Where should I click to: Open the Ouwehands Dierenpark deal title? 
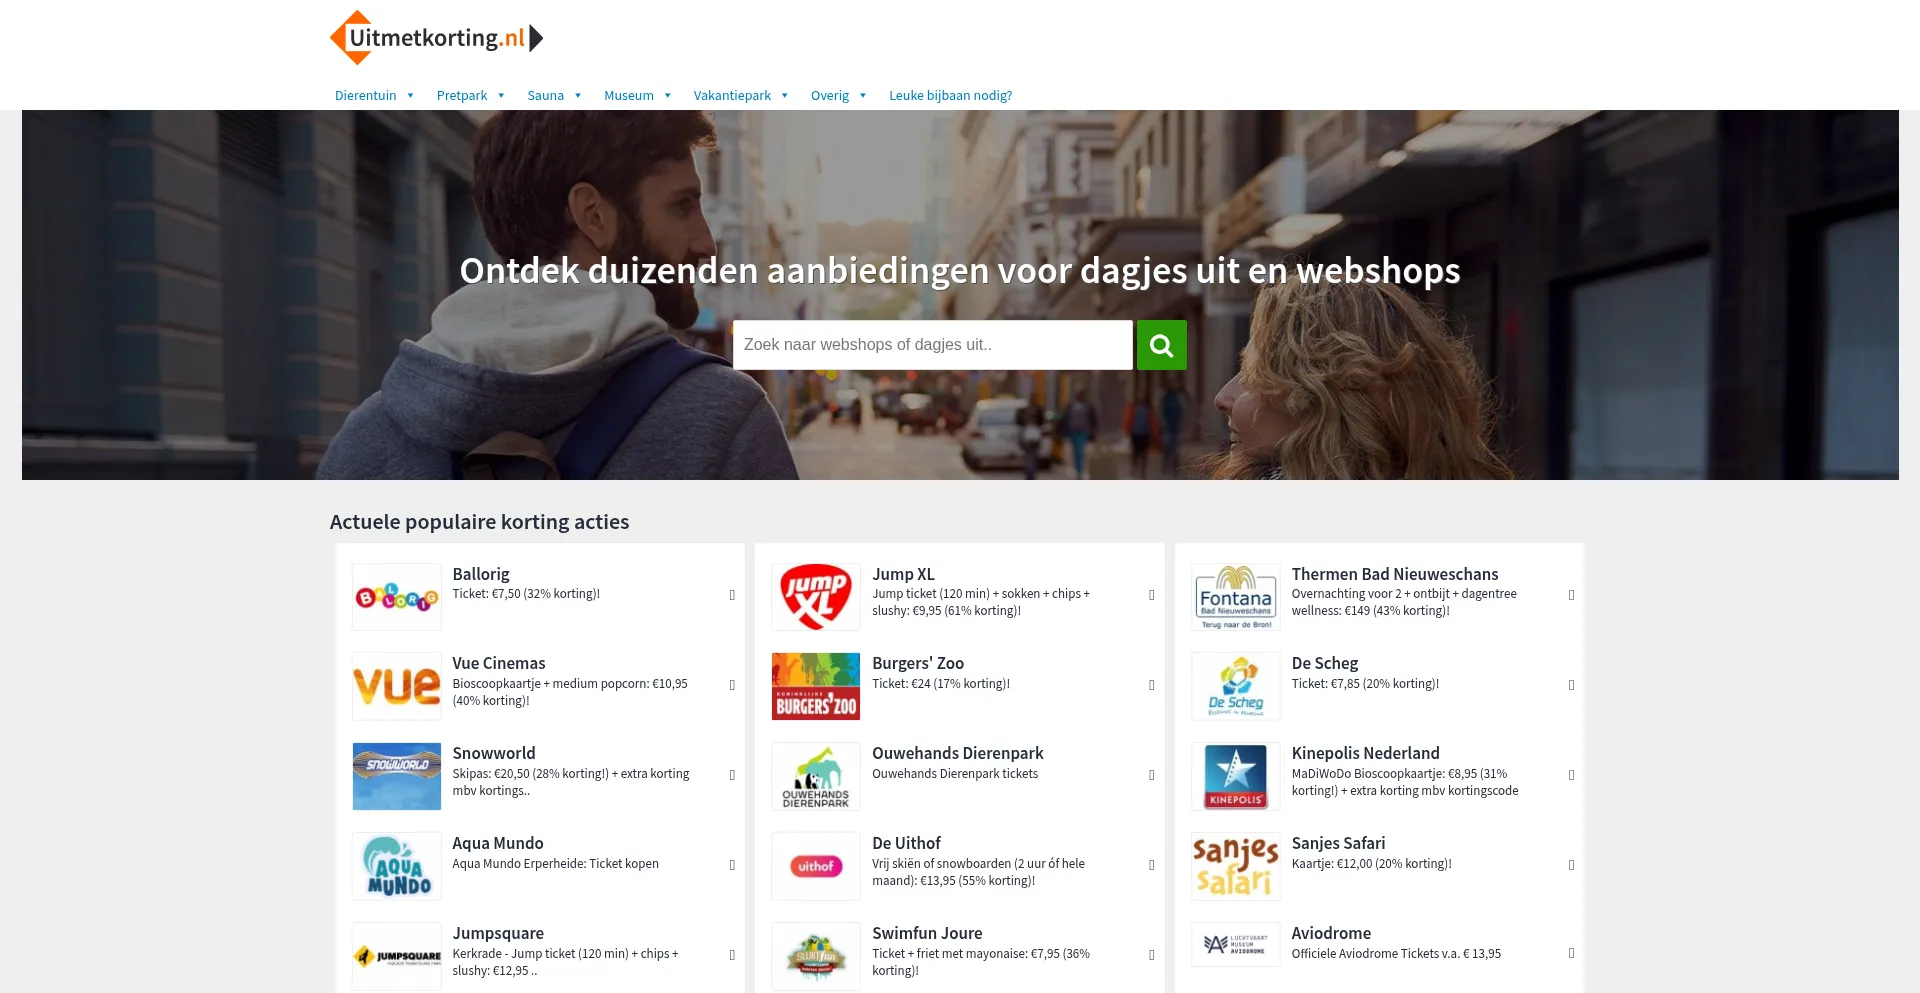pos(957,753)
